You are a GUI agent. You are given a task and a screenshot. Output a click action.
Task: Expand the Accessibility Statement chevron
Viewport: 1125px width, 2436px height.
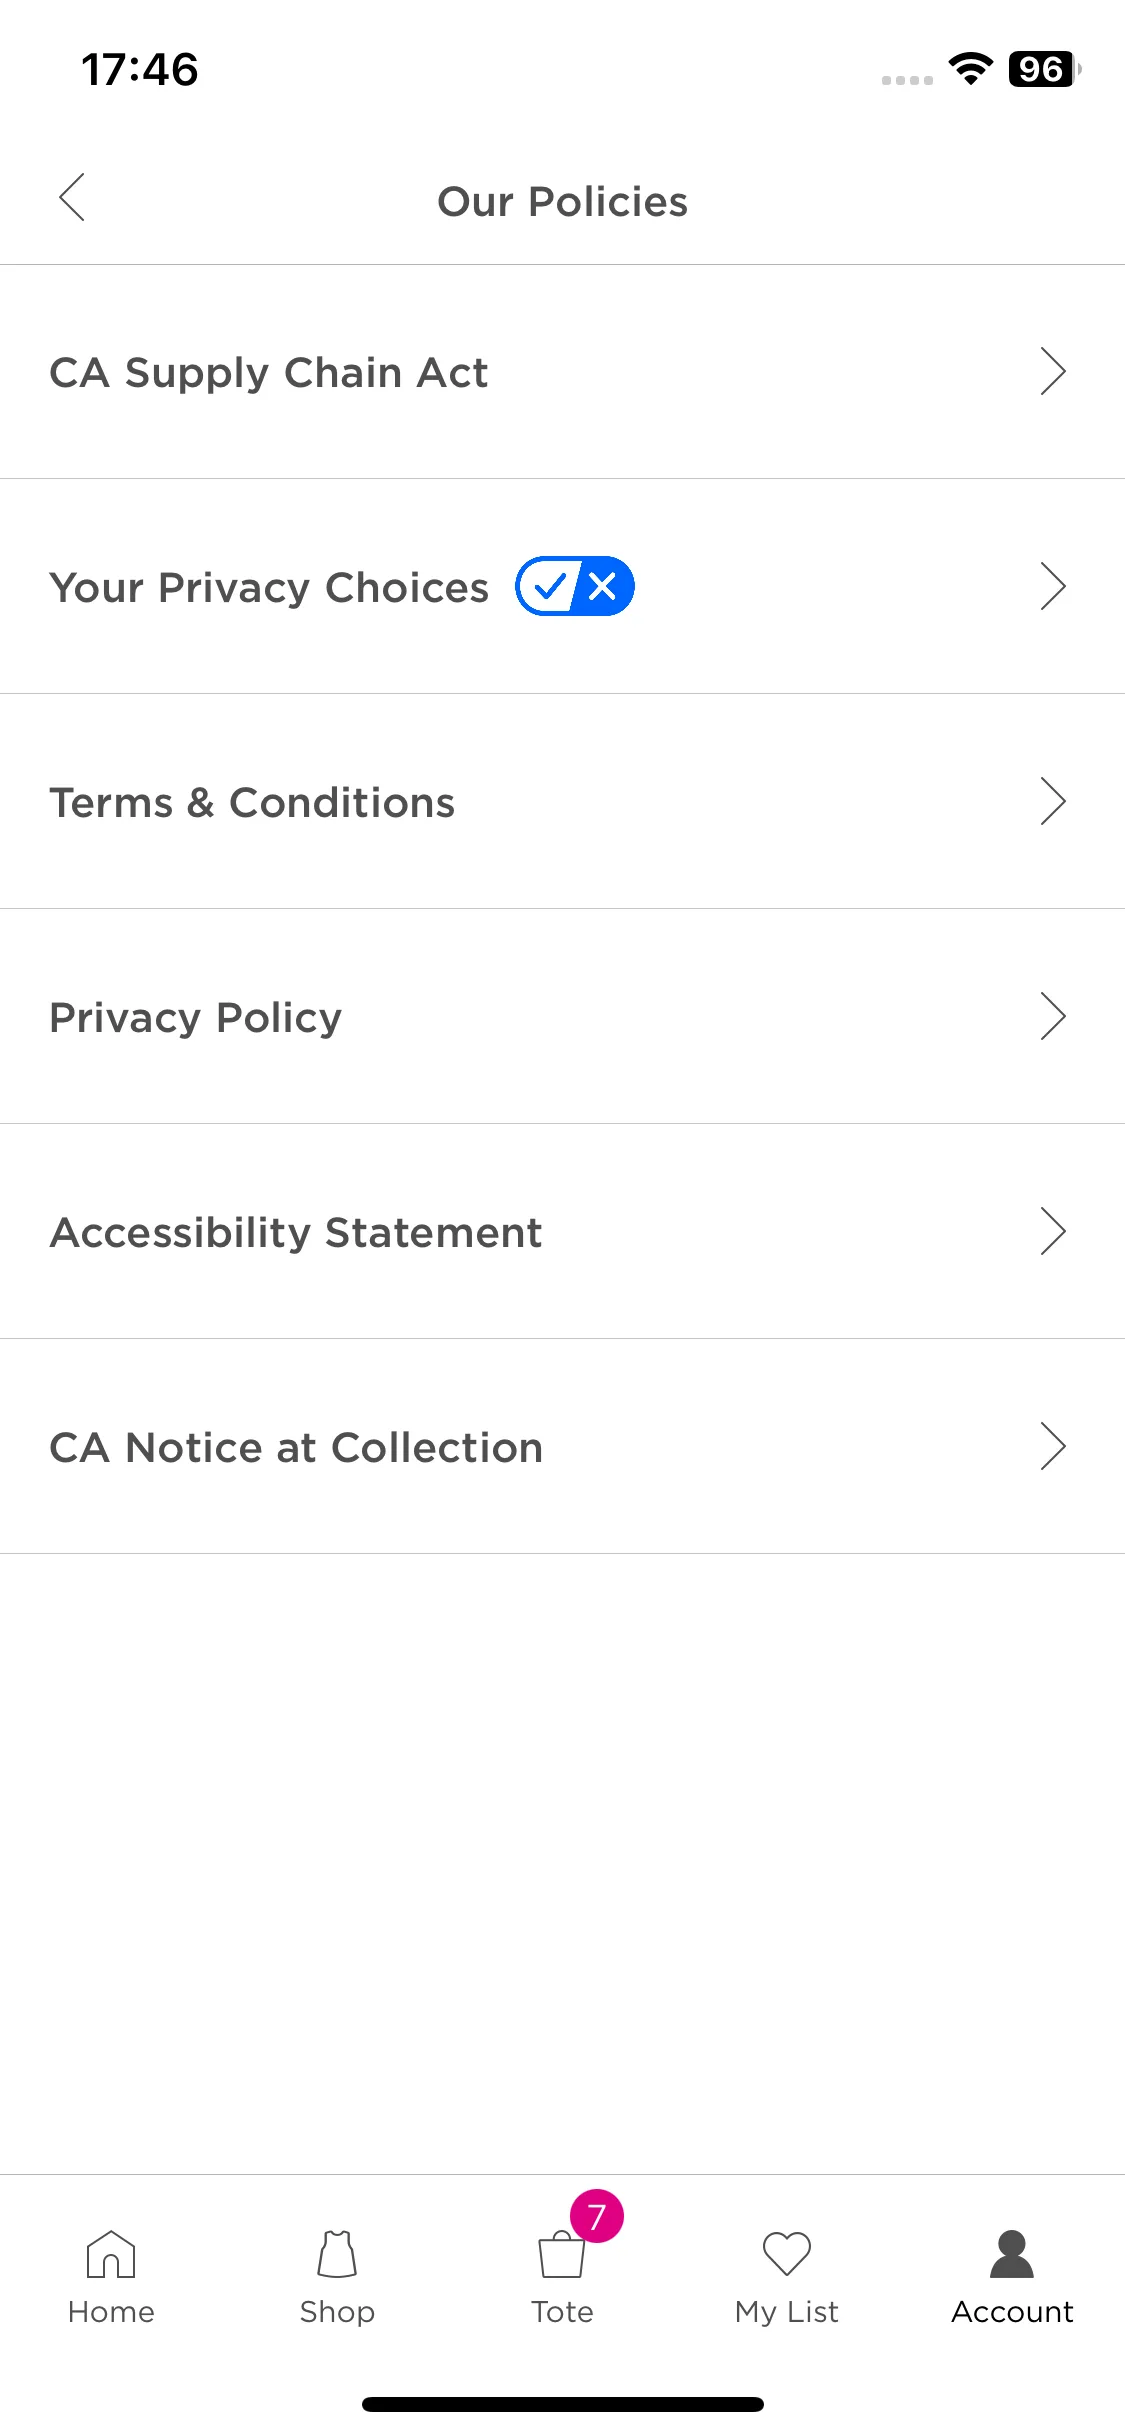pos(1053,1231)
